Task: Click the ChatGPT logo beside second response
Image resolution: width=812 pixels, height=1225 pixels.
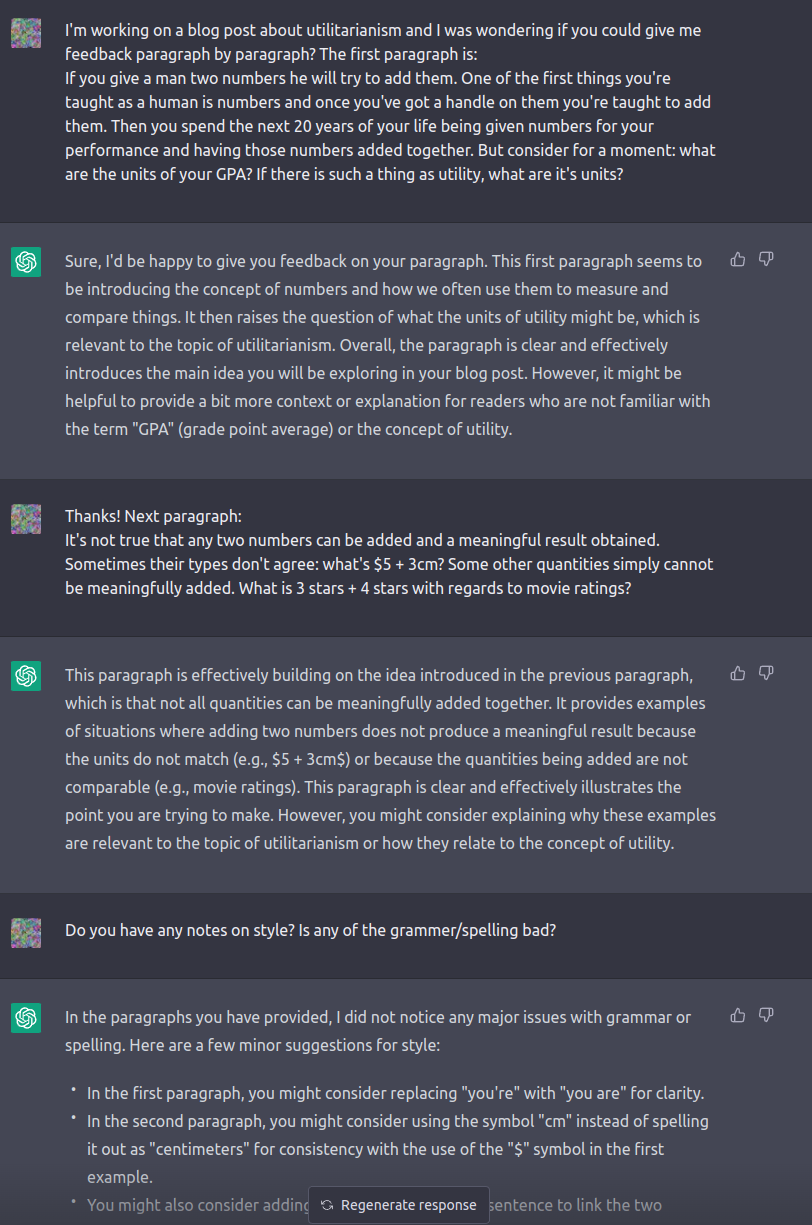Action: [x=26, y=676]
